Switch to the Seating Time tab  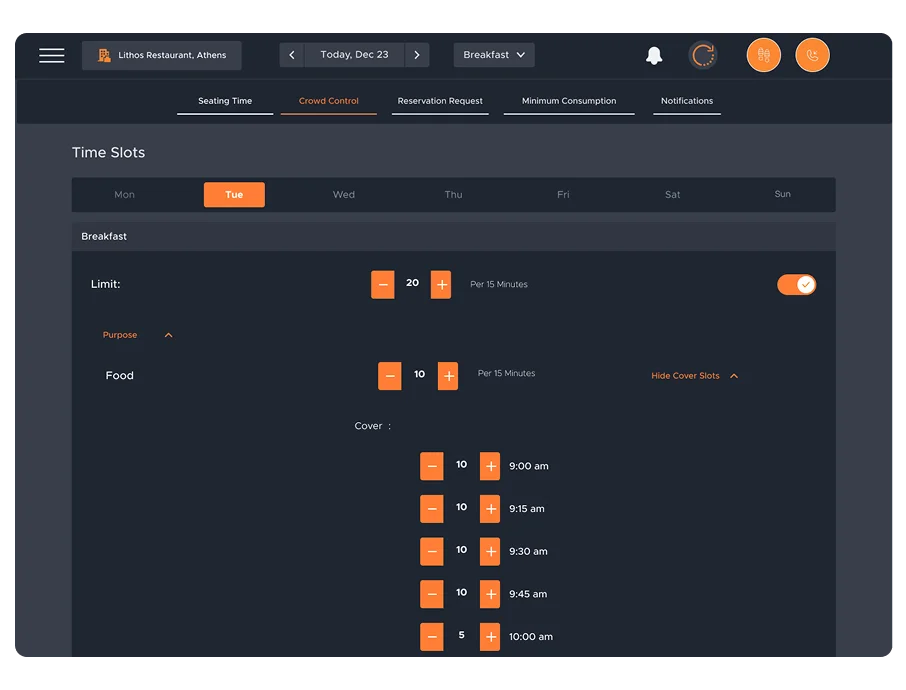[x=225, y=101]
